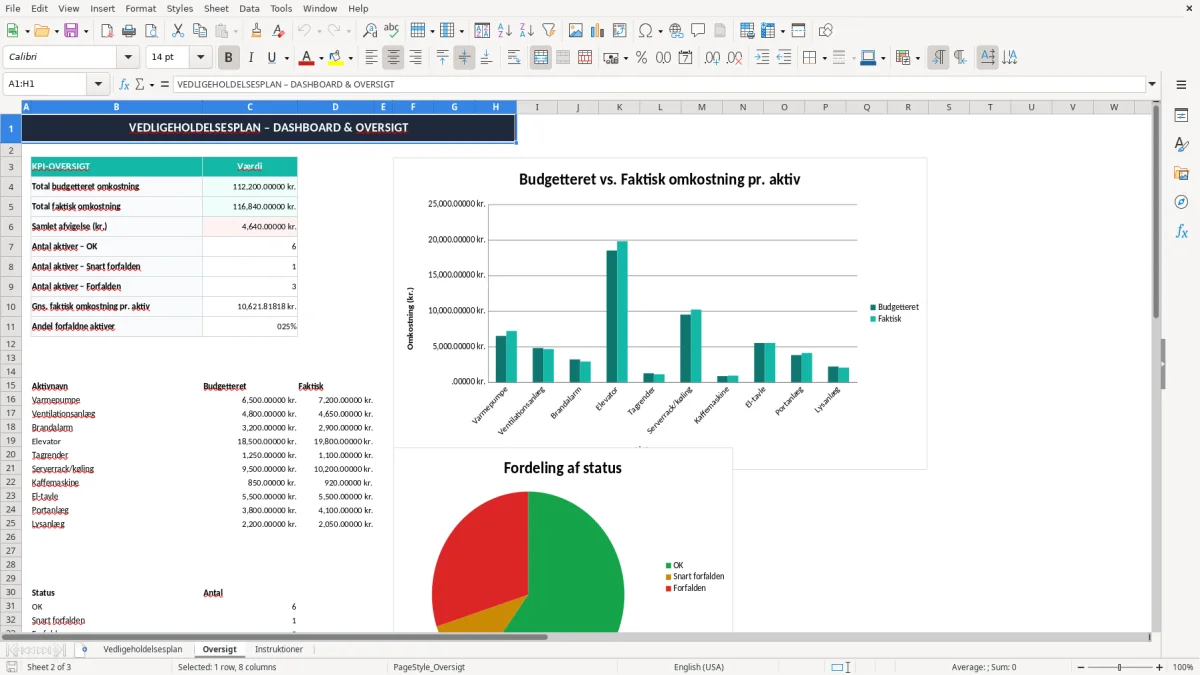Open the Function Wizard fx icon
Image resolution: width=1200 pixels, height=675 pixels.
pos(124,85)
